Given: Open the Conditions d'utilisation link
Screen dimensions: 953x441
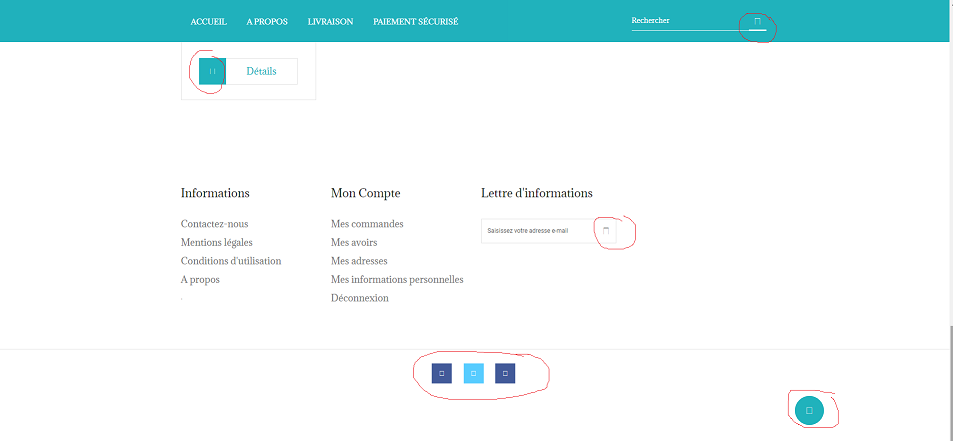Looking at the screenshot, I should point(231,261).
